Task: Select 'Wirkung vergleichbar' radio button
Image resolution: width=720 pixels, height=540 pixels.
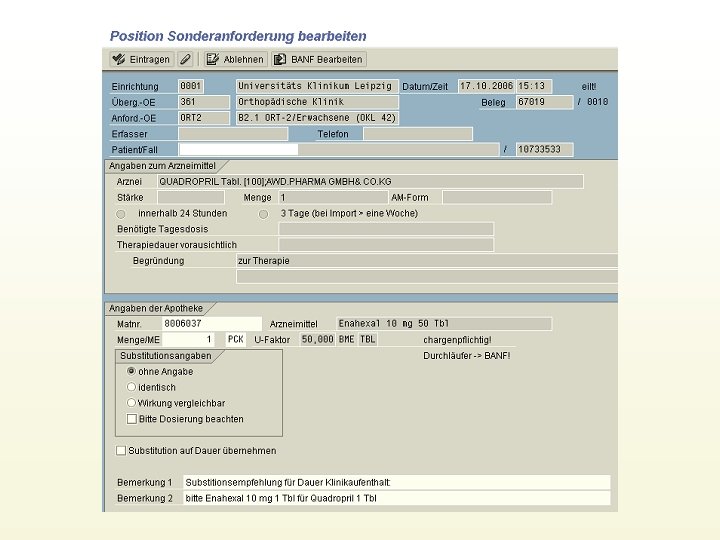Action: click(x=131, y=403)
